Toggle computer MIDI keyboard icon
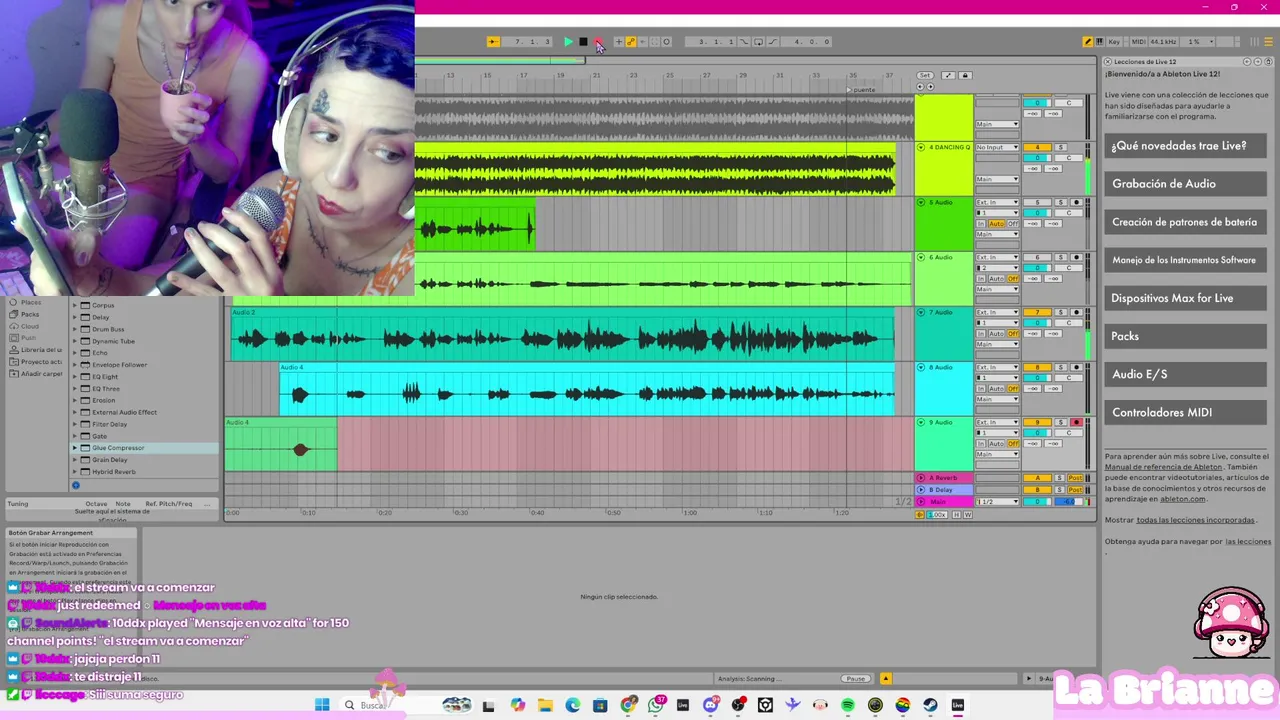This screenshot has height=720, width=1280. point(1100,41)
